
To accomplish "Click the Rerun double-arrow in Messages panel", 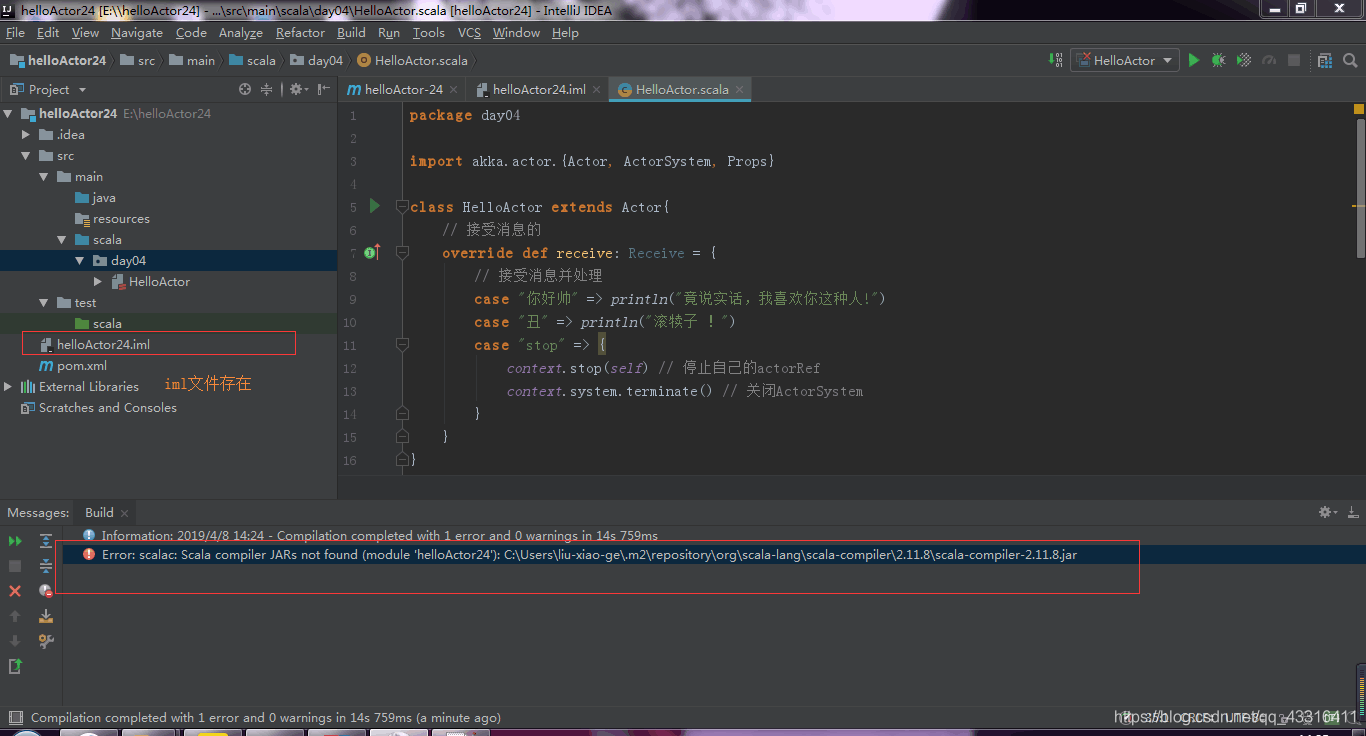I will pos(15,541).
